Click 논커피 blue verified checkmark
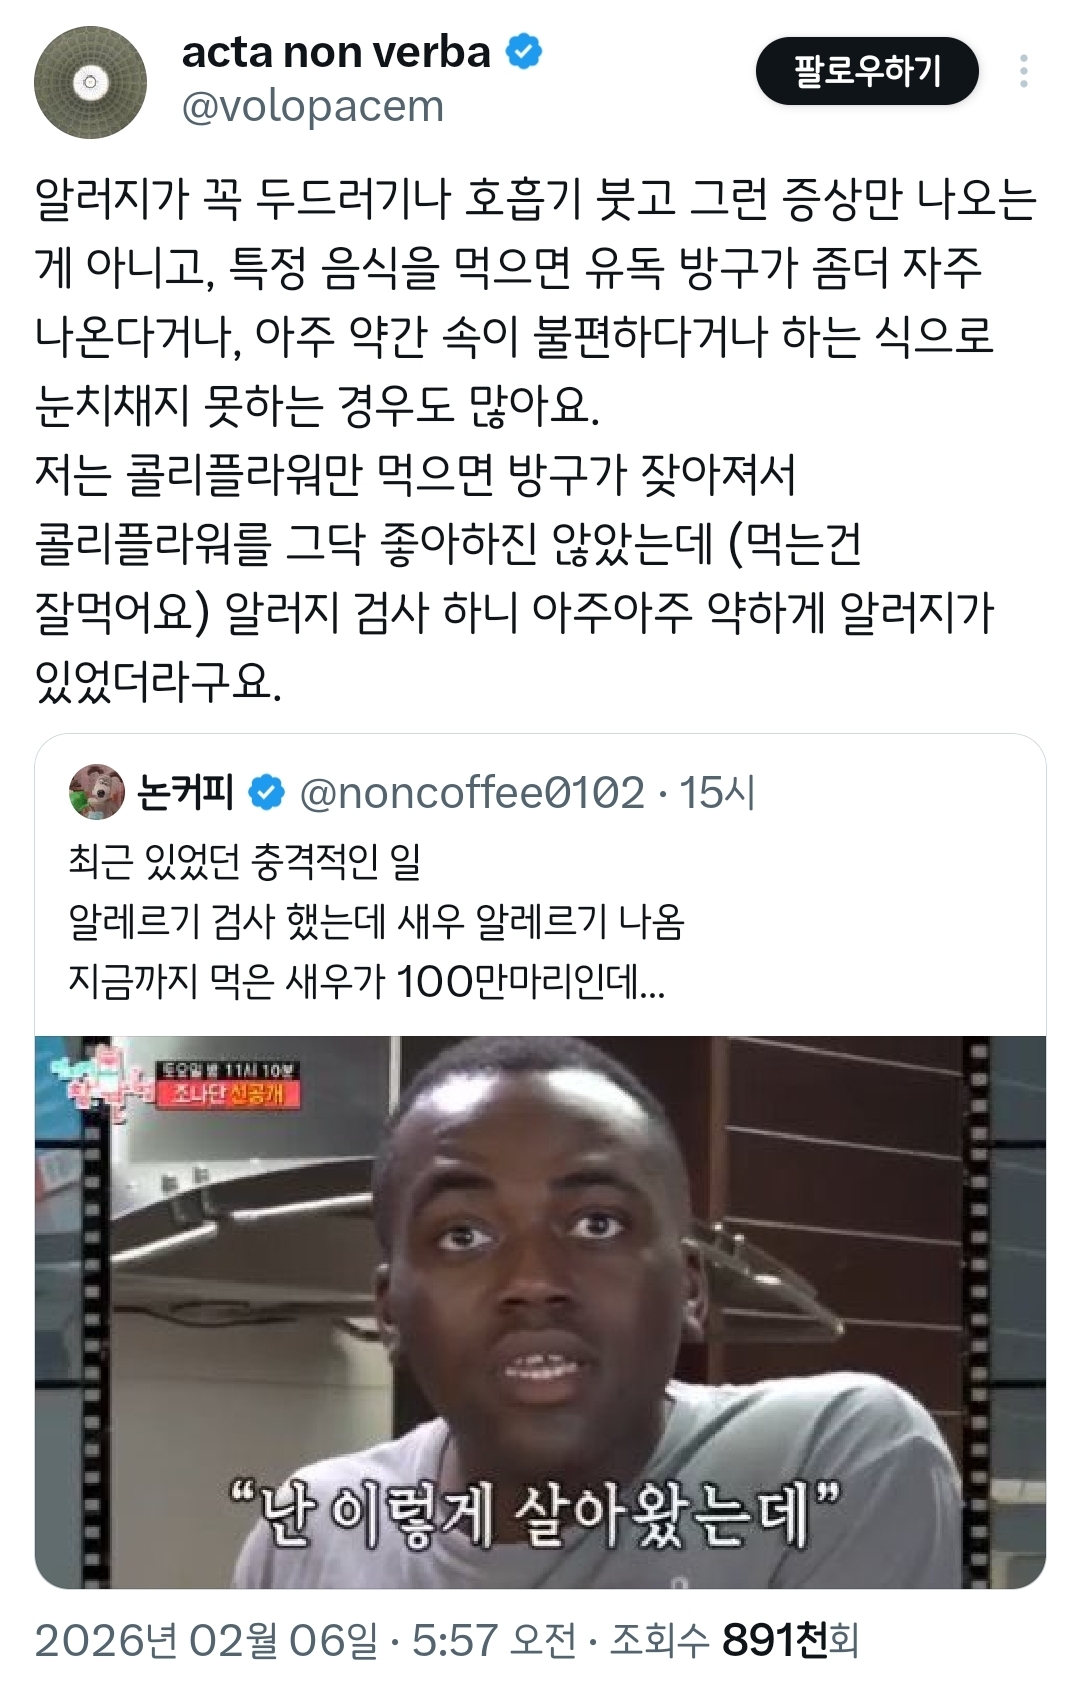Viewport: 1080px width, 1684px height. coord(266,793)
